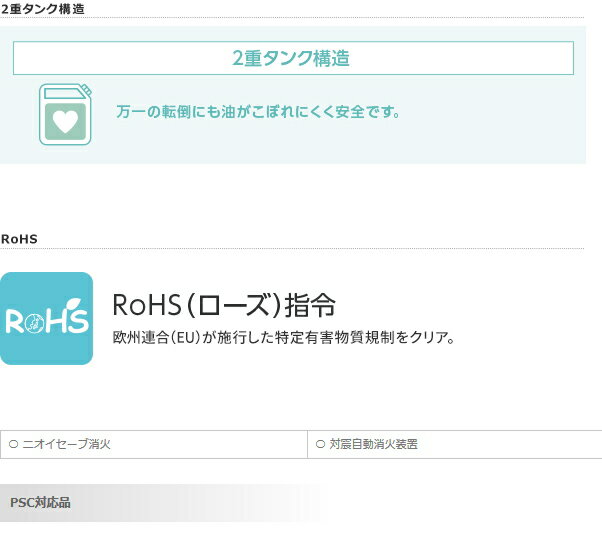Screen dimensions: 602x535
Task: Select the 対震自動消火装置 label text
Action: click(x=374, y=443)
